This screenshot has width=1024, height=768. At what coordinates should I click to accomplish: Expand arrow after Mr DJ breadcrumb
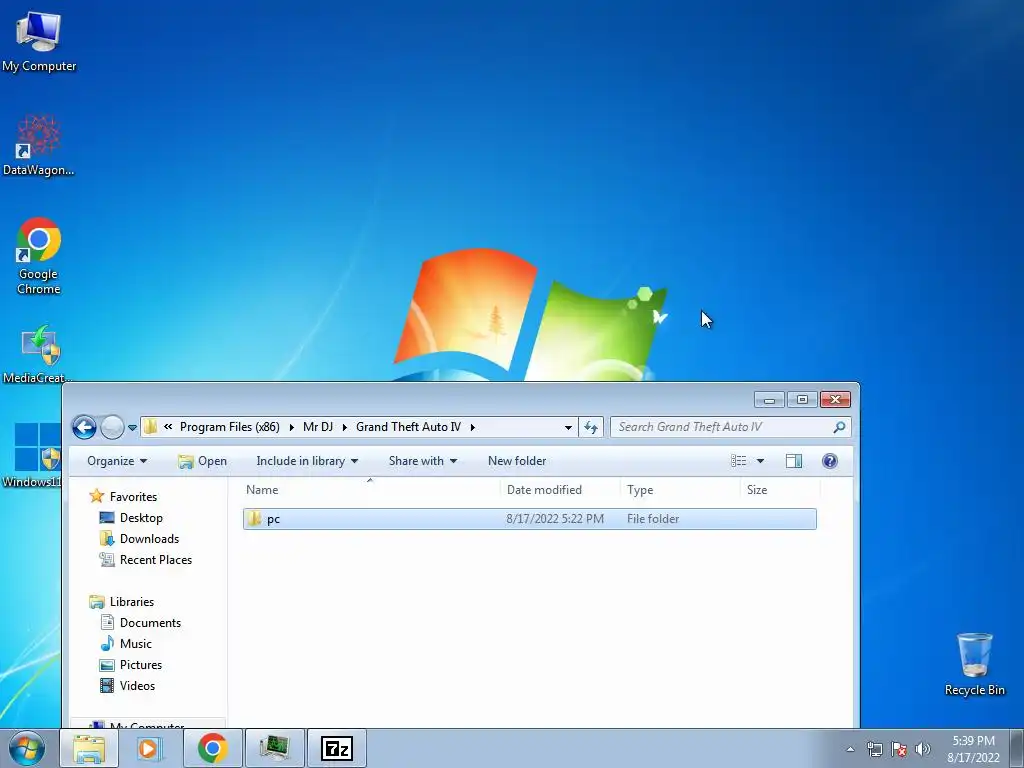coord(344,427)
